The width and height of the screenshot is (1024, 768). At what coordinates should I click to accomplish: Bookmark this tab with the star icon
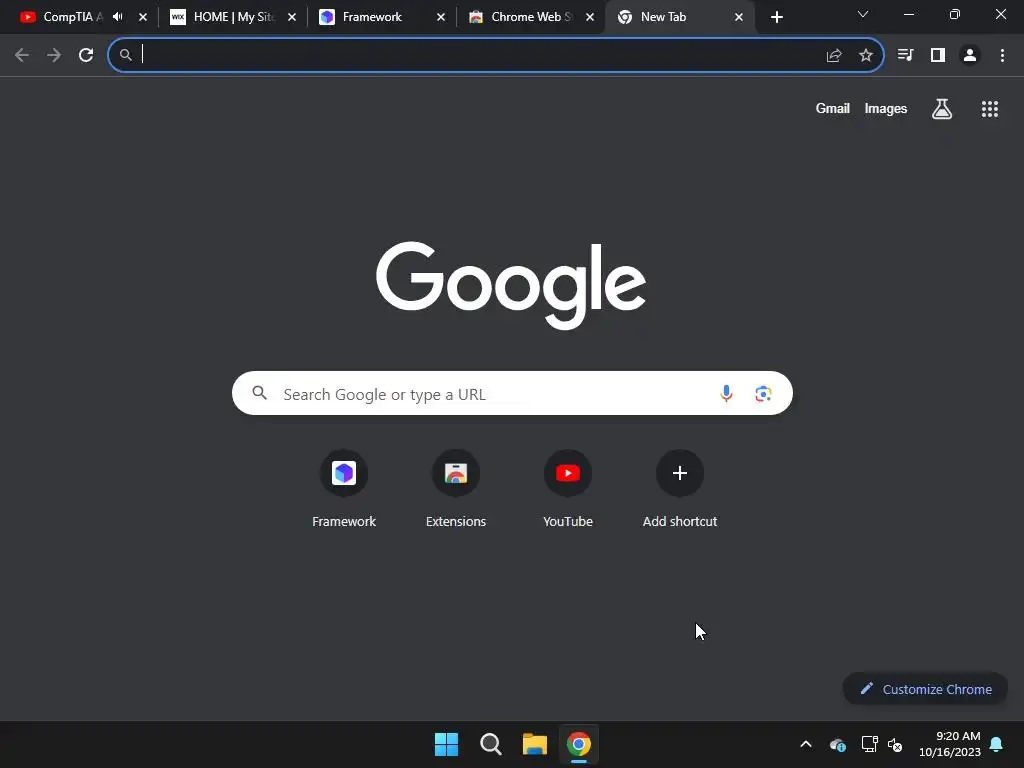pyautogui.click(x=866, y=56)
